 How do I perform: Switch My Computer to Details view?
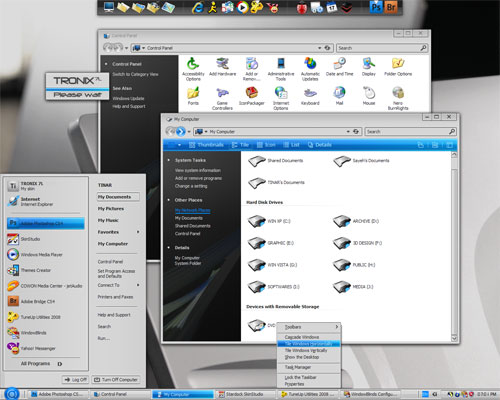click(320, 145)
